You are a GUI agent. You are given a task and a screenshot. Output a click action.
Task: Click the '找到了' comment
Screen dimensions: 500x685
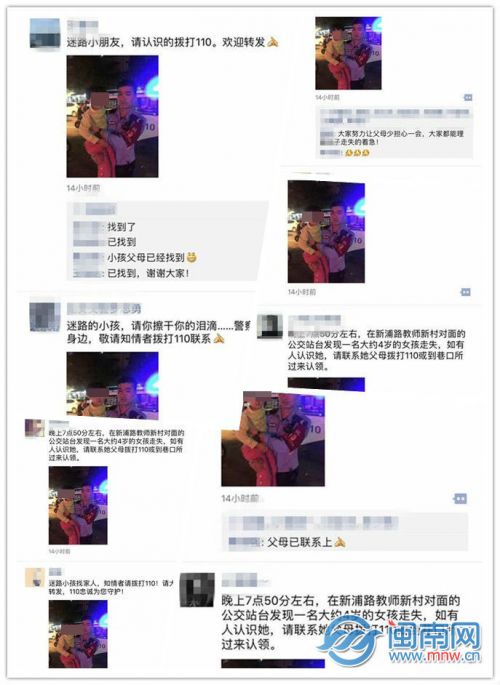pos(122,227)
